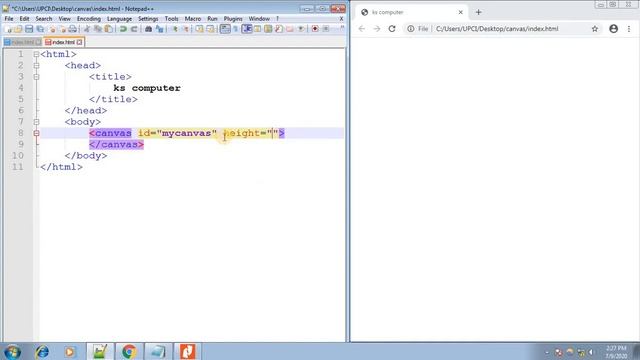
Task: Open the Window menu
Action: point(259,19)
